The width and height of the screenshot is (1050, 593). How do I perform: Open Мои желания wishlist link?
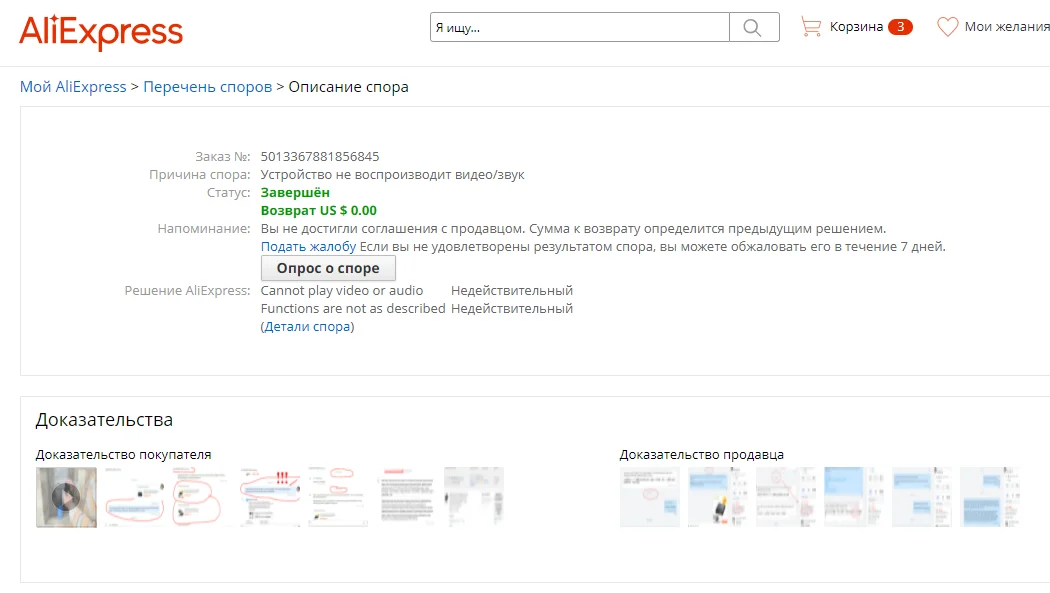(1007, 27)
